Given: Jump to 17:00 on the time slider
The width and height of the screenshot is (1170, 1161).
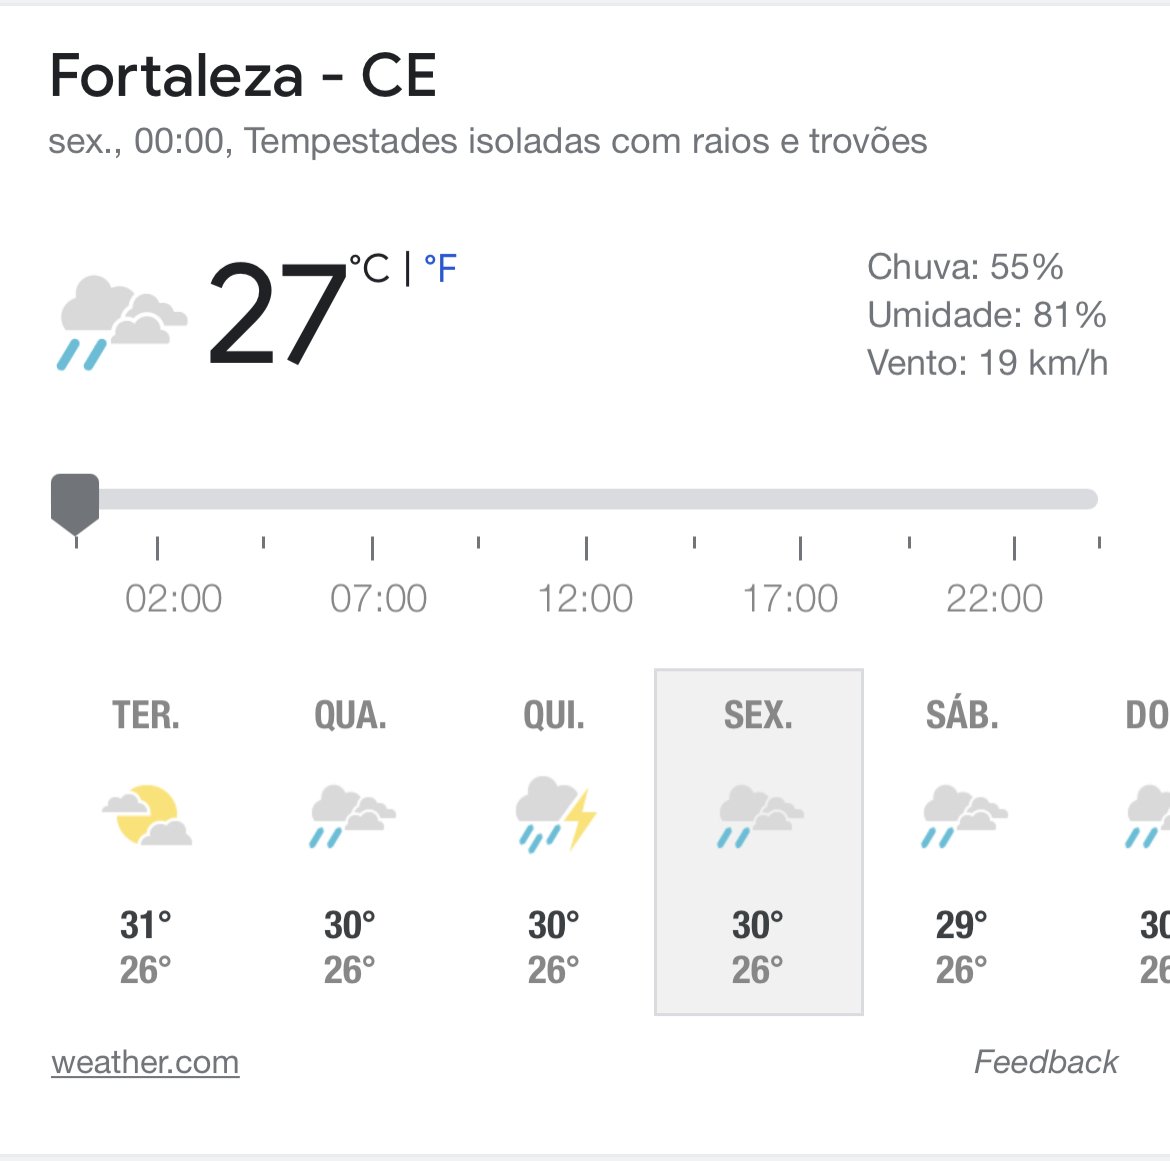Looking at the screenshot, I should 800,499.
